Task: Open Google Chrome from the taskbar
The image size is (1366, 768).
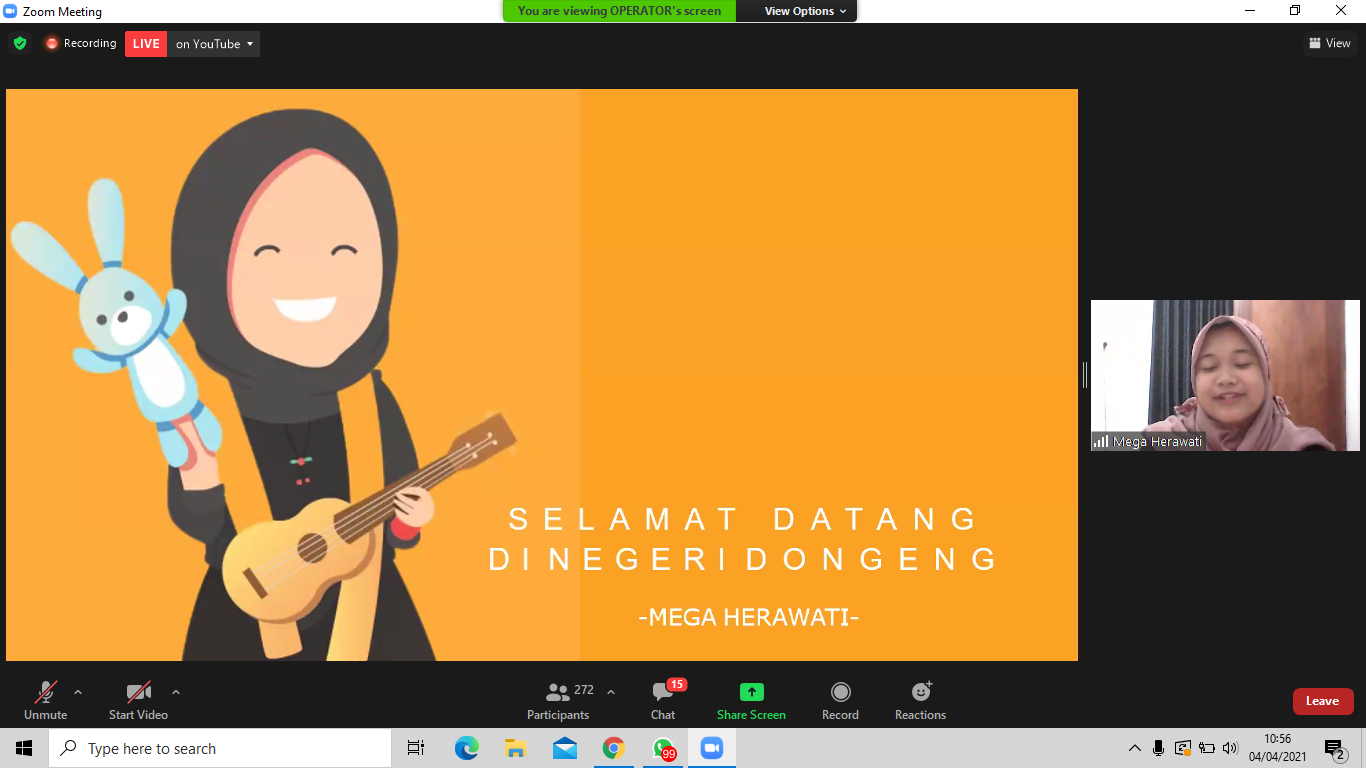Action: click(x=614, y=748)
